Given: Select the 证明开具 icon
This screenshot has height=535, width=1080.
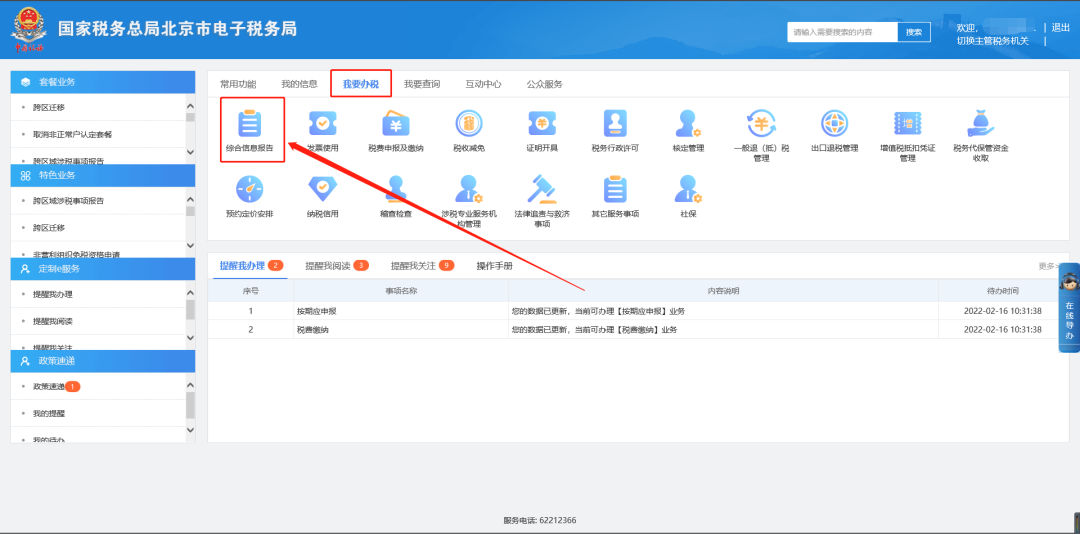Looking at the screenshot, I should tap(542, 124).
